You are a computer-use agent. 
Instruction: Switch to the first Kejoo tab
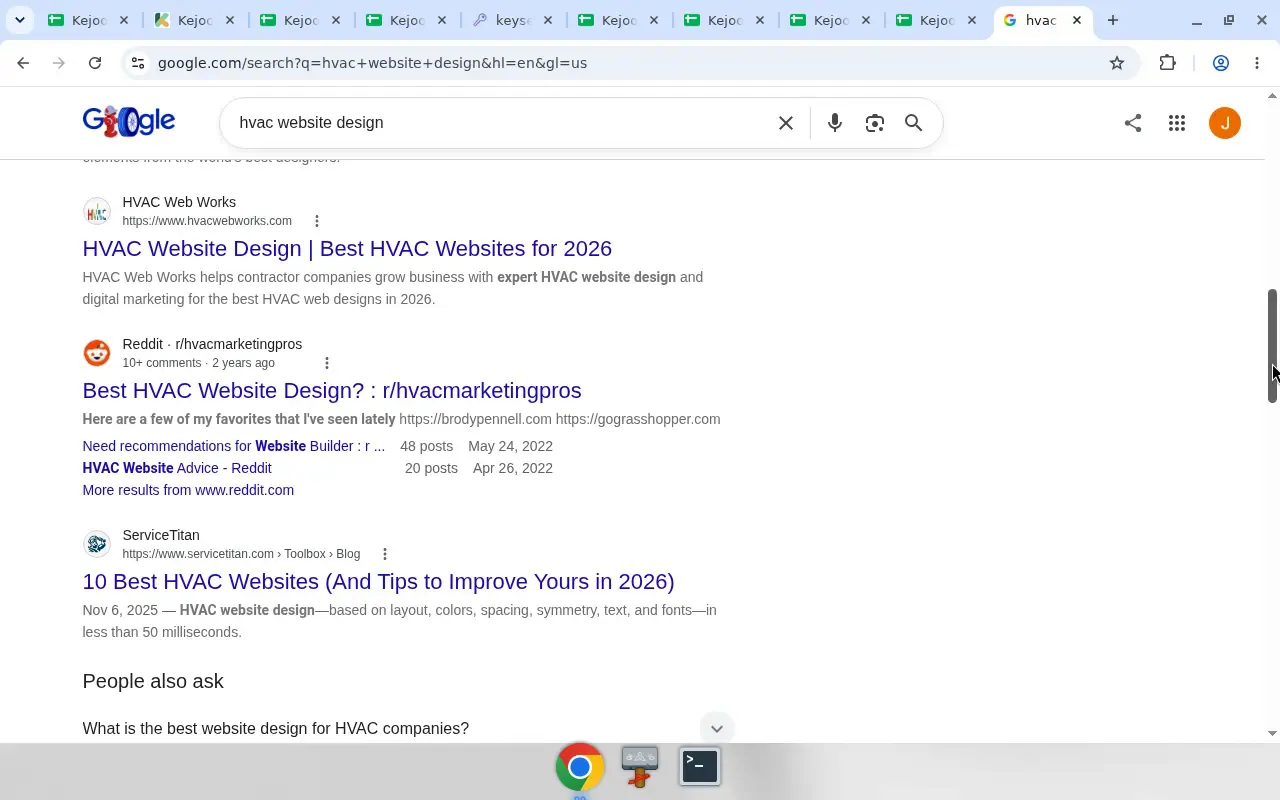coord(88,20)
